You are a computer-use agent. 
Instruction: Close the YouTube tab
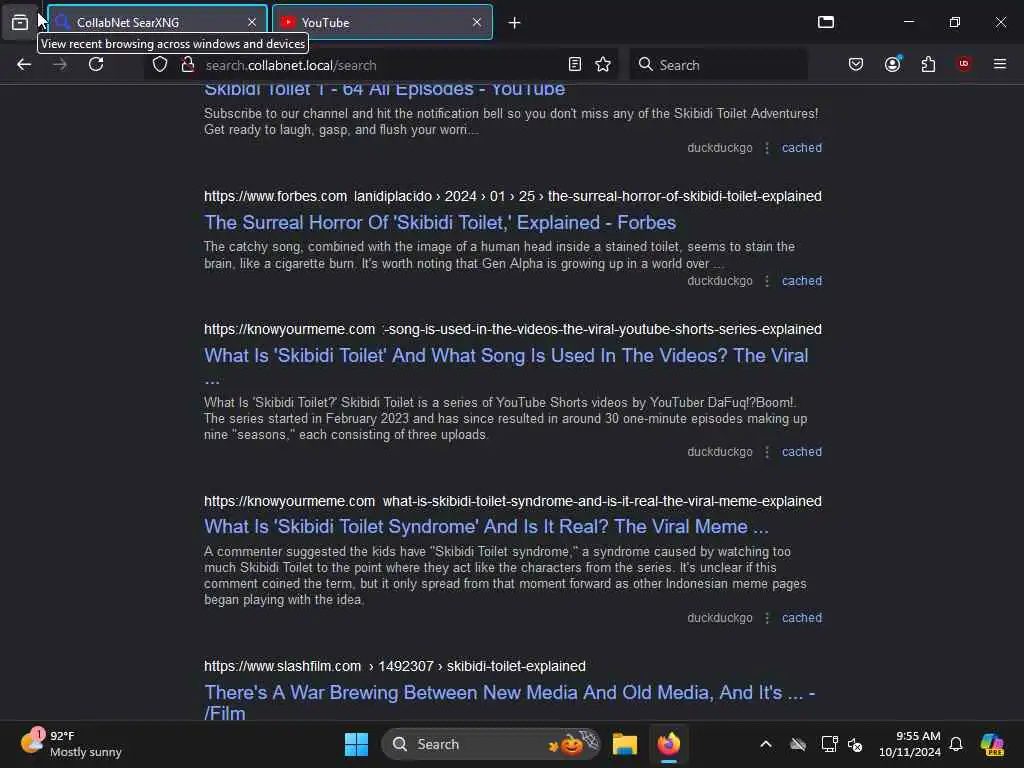coord(477,22)
